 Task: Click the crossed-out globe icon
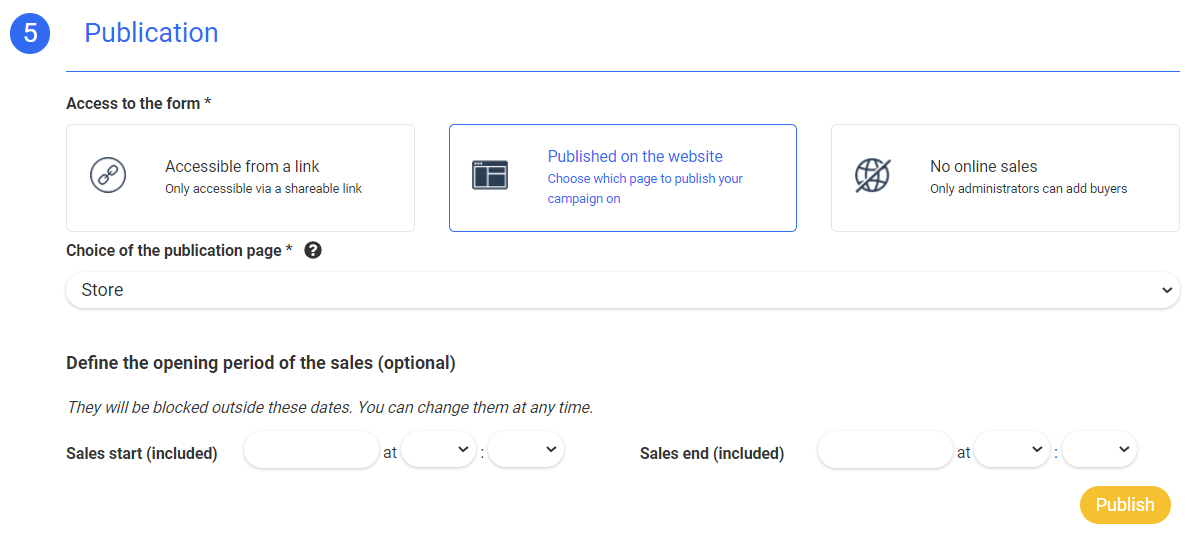click(872, 175)
